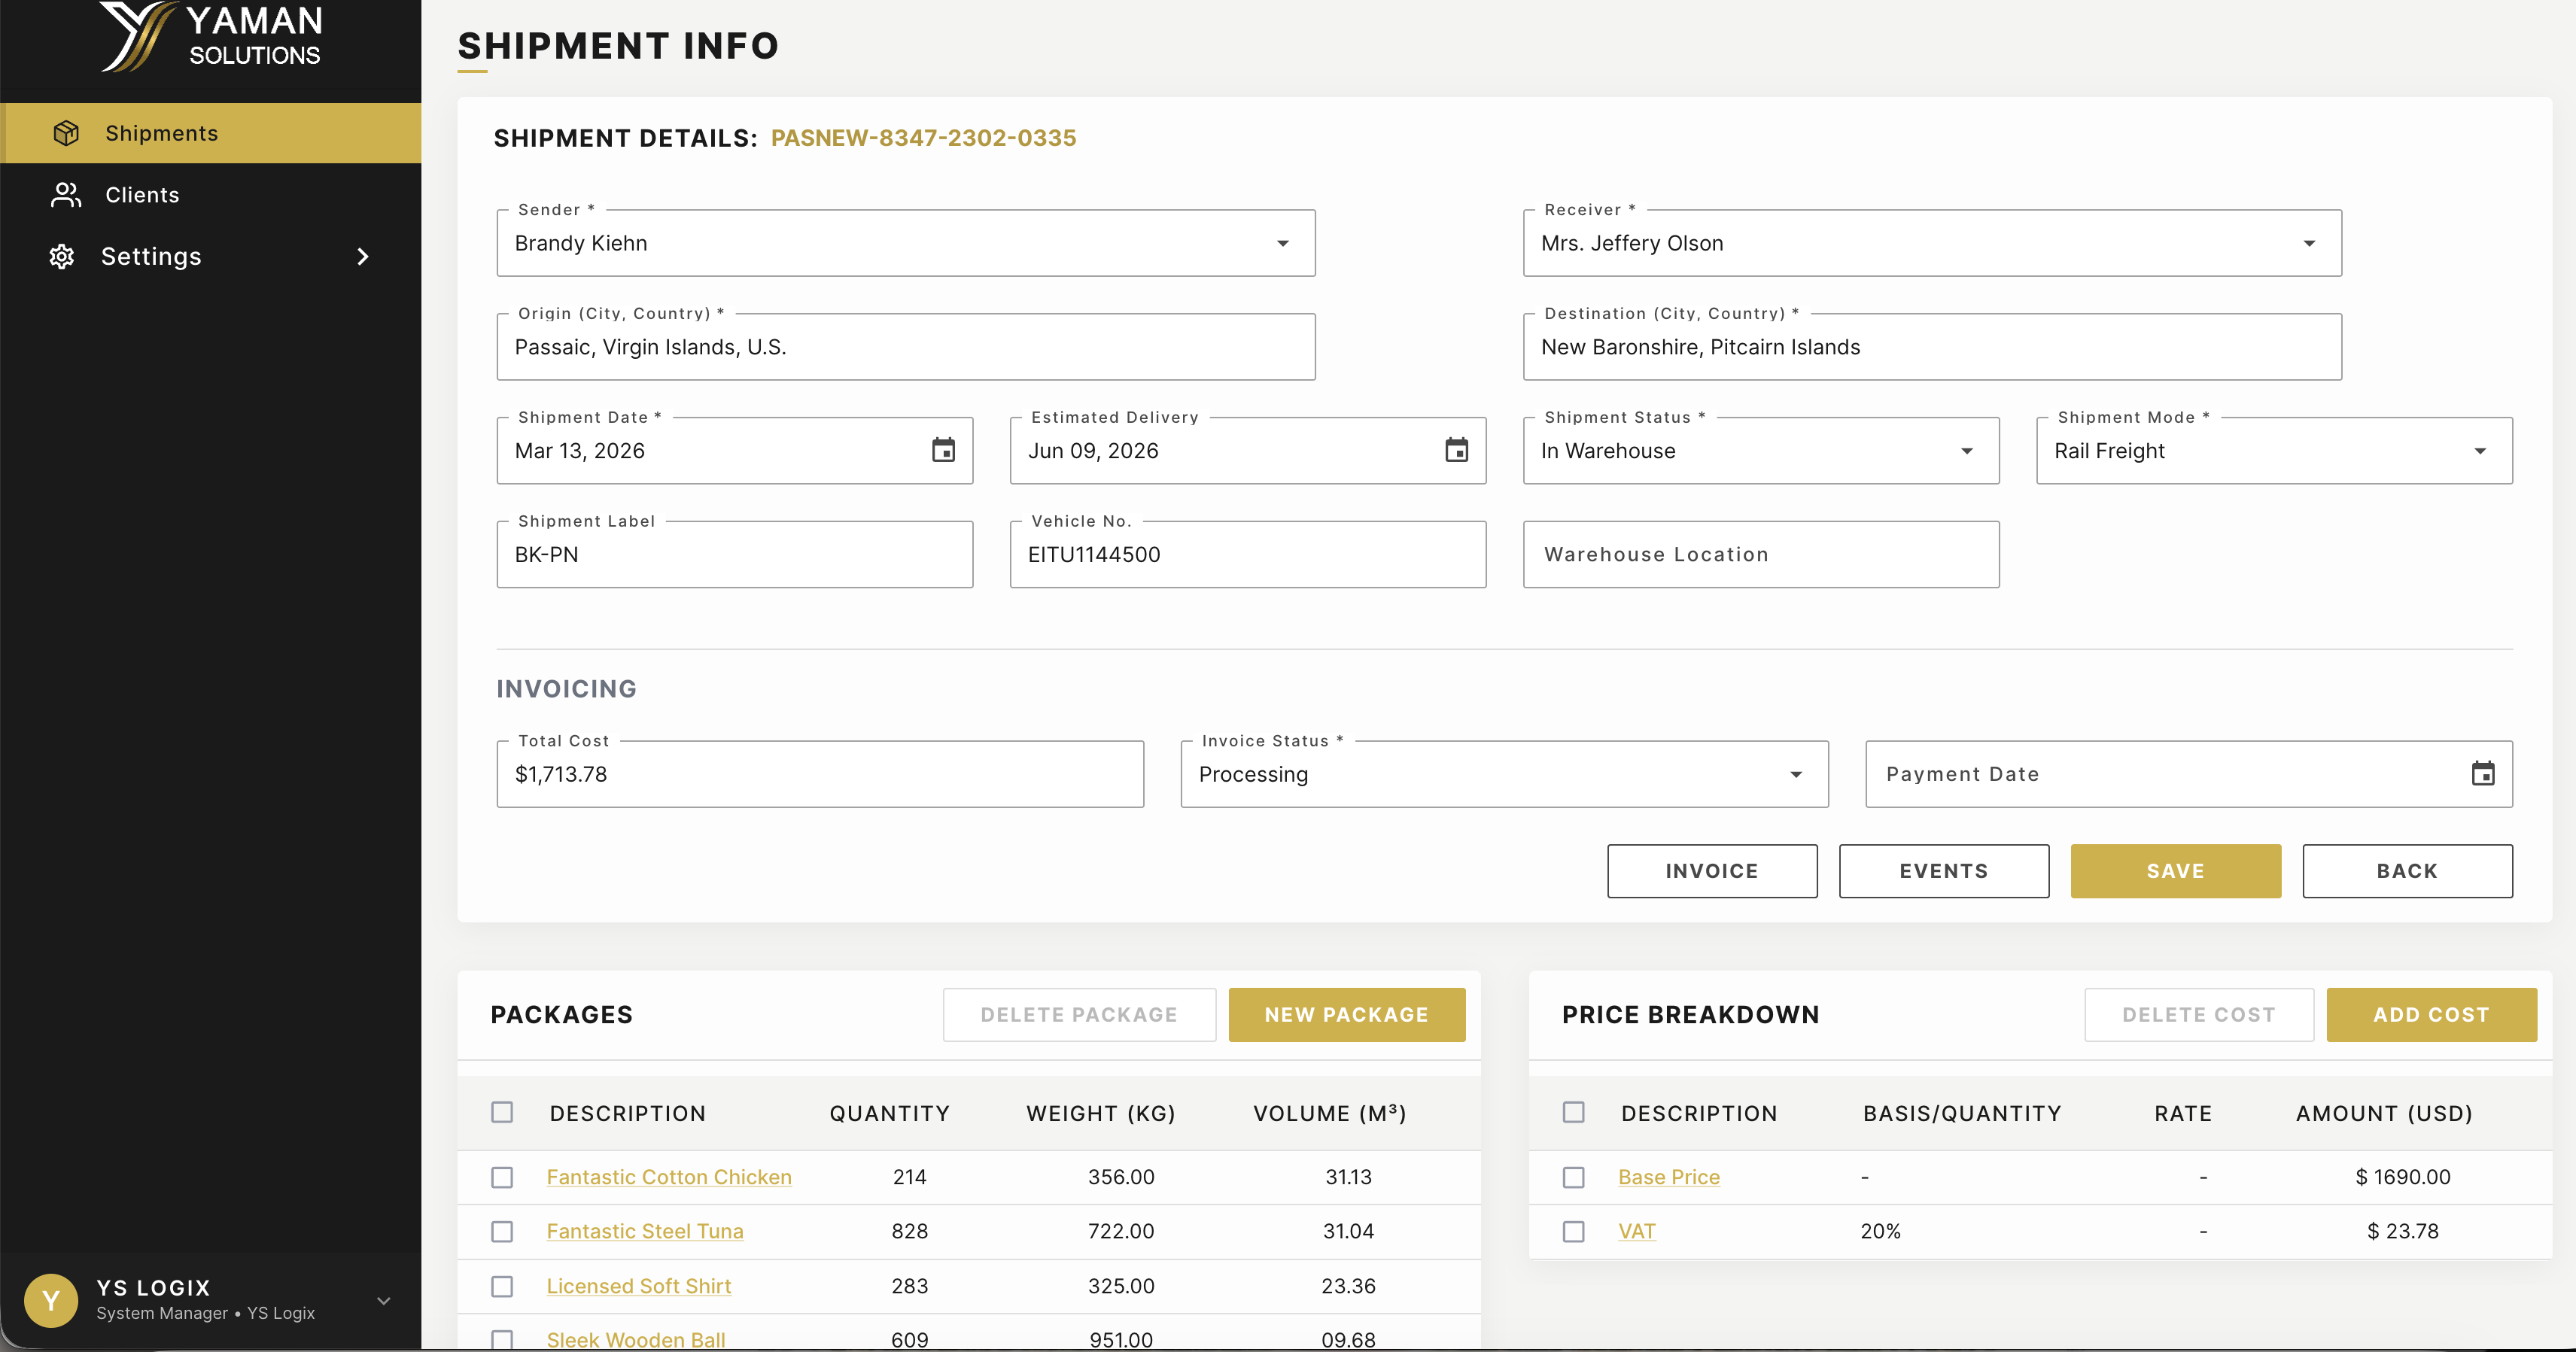Open Fantastic Steel Tuna package link

(645, 1231)
